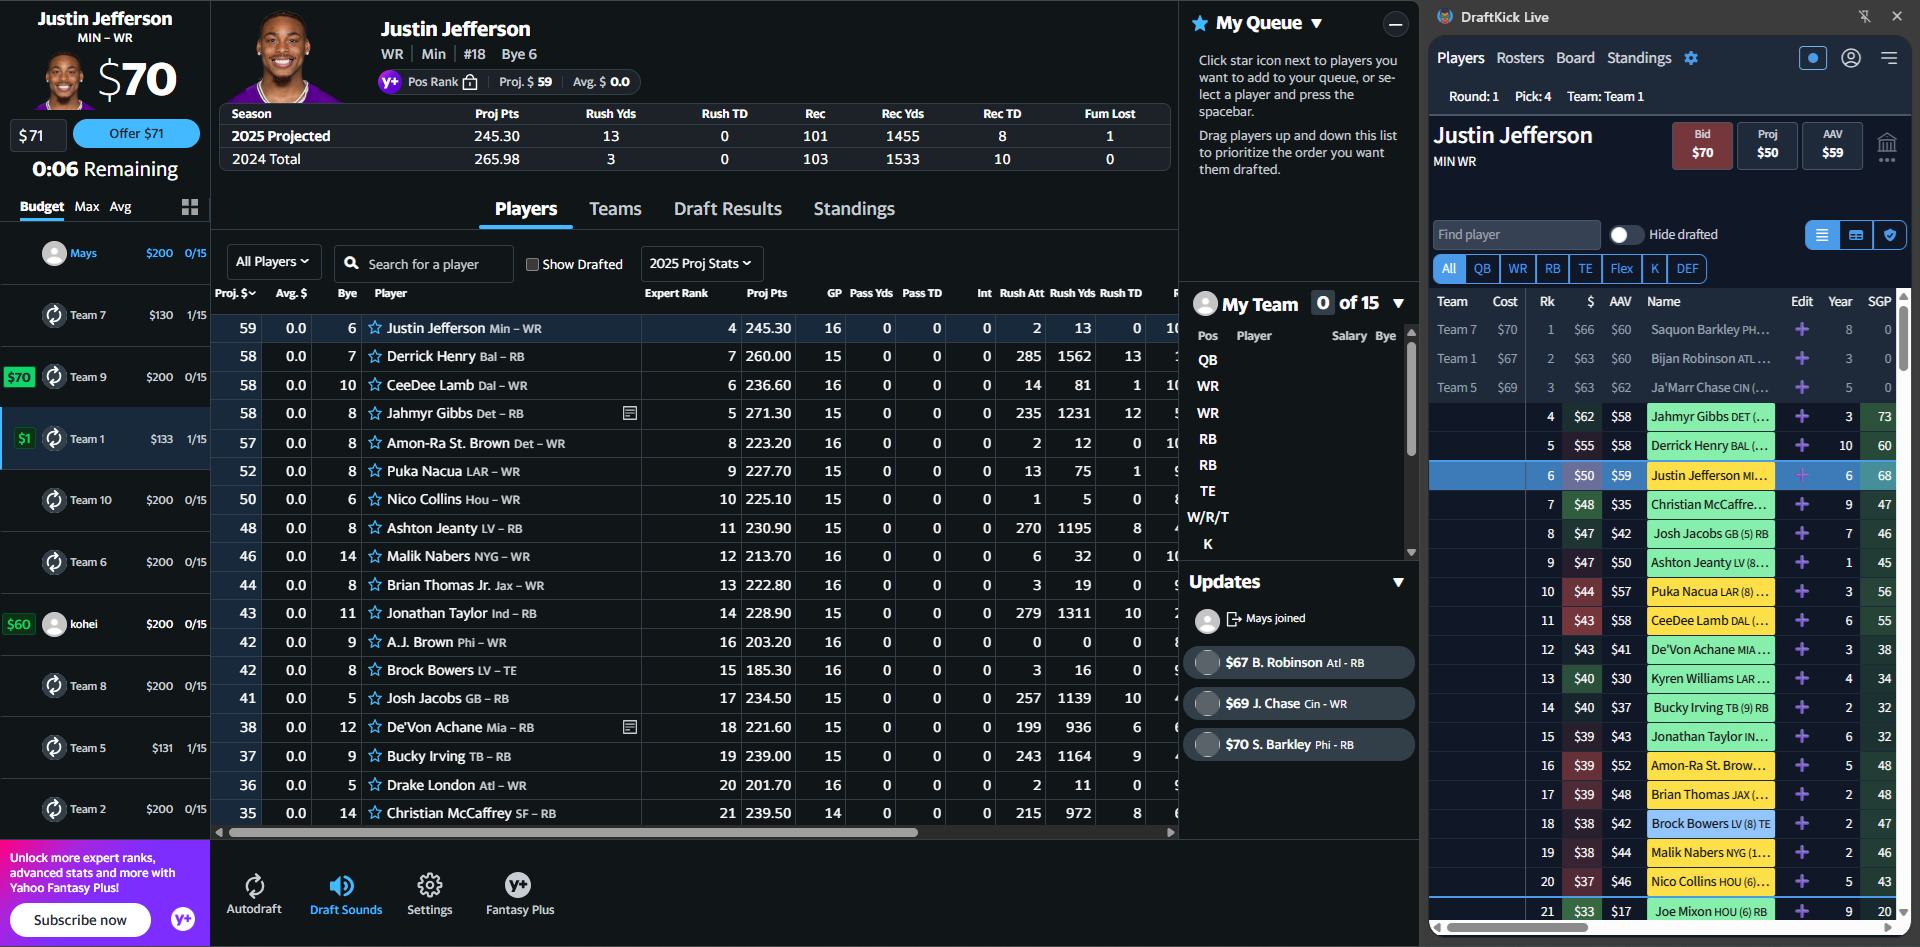Click plus edit icon for Justin Jefferson

[x=1802, y=476]
